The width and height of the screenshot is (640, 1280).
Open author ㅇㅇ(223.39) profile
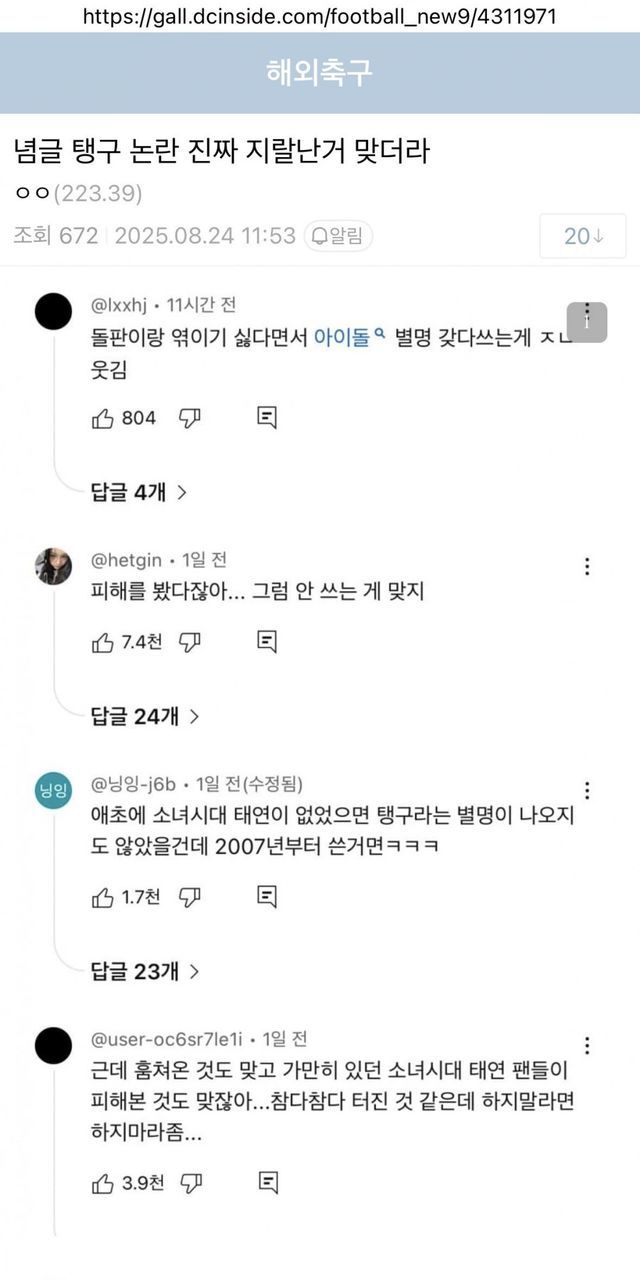click(78, 193)
